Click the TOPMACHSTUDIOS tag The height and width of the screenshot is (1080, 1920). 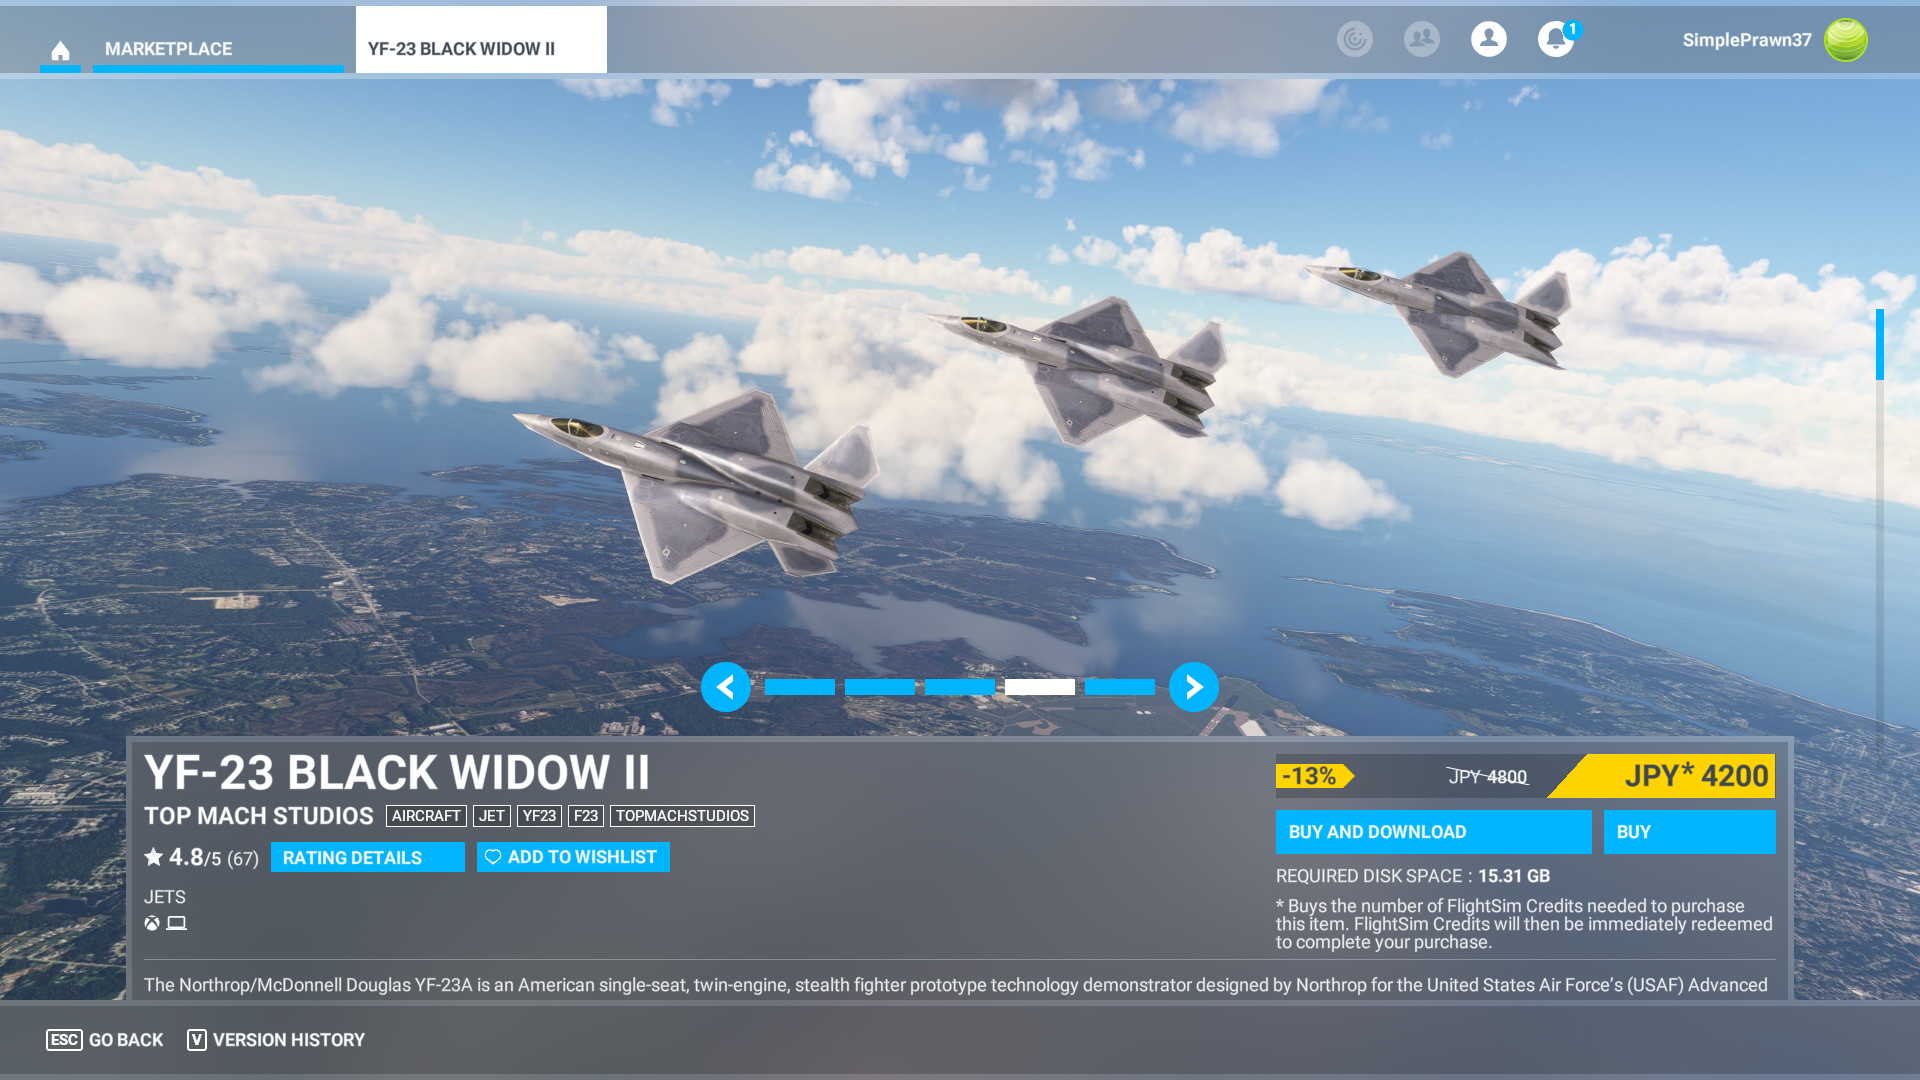pos(682,816)
